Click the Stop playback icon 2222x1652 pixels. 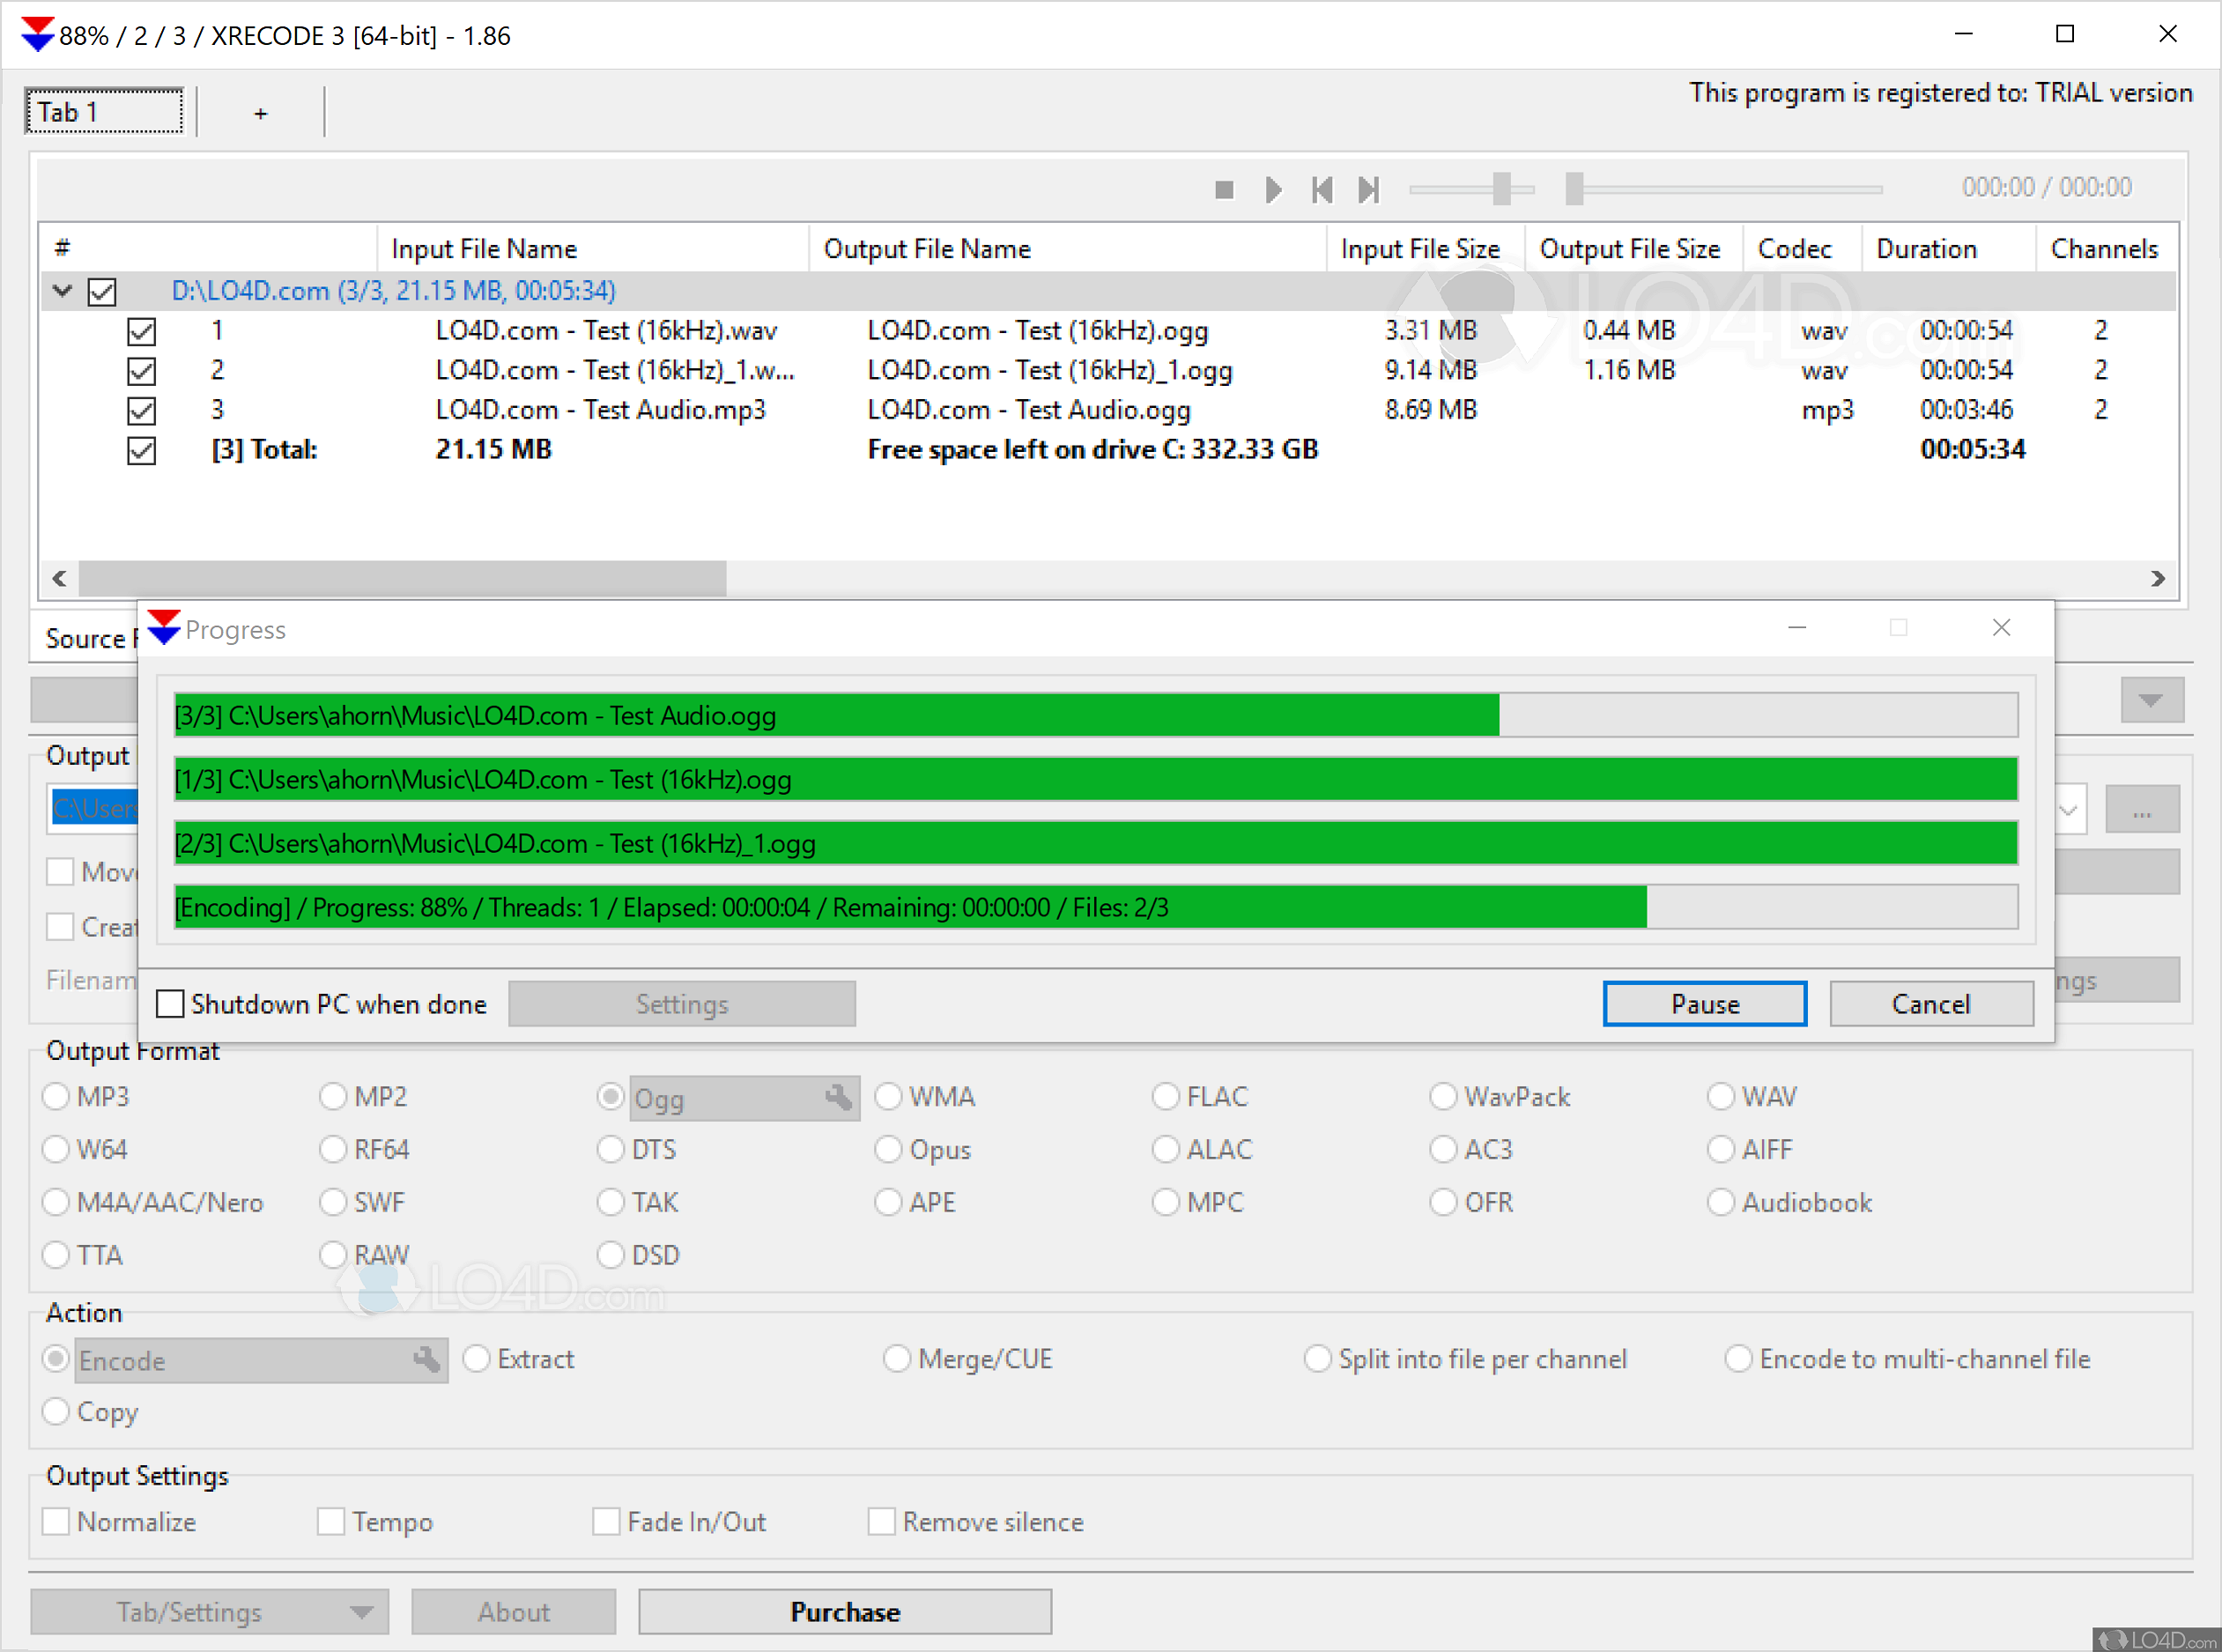(x=1224, y=189)
